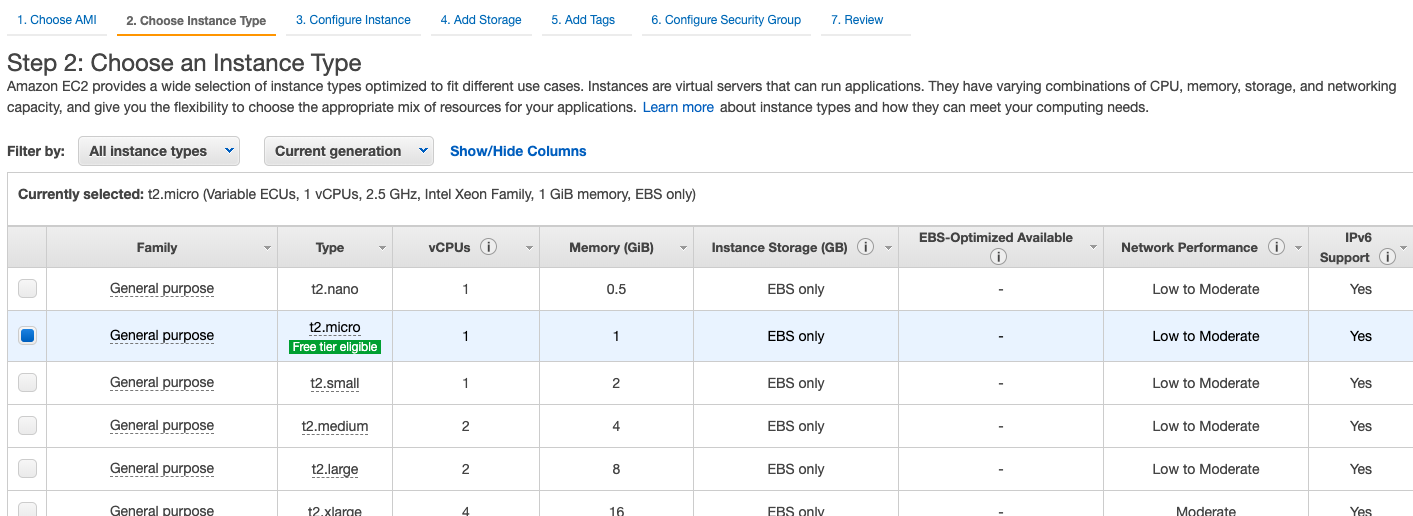The width and height of the screenshot is (1413, 516).
Task: Go to step 1 Choose AMI tab
Action: pyautogui.click(x=56, y=20)
